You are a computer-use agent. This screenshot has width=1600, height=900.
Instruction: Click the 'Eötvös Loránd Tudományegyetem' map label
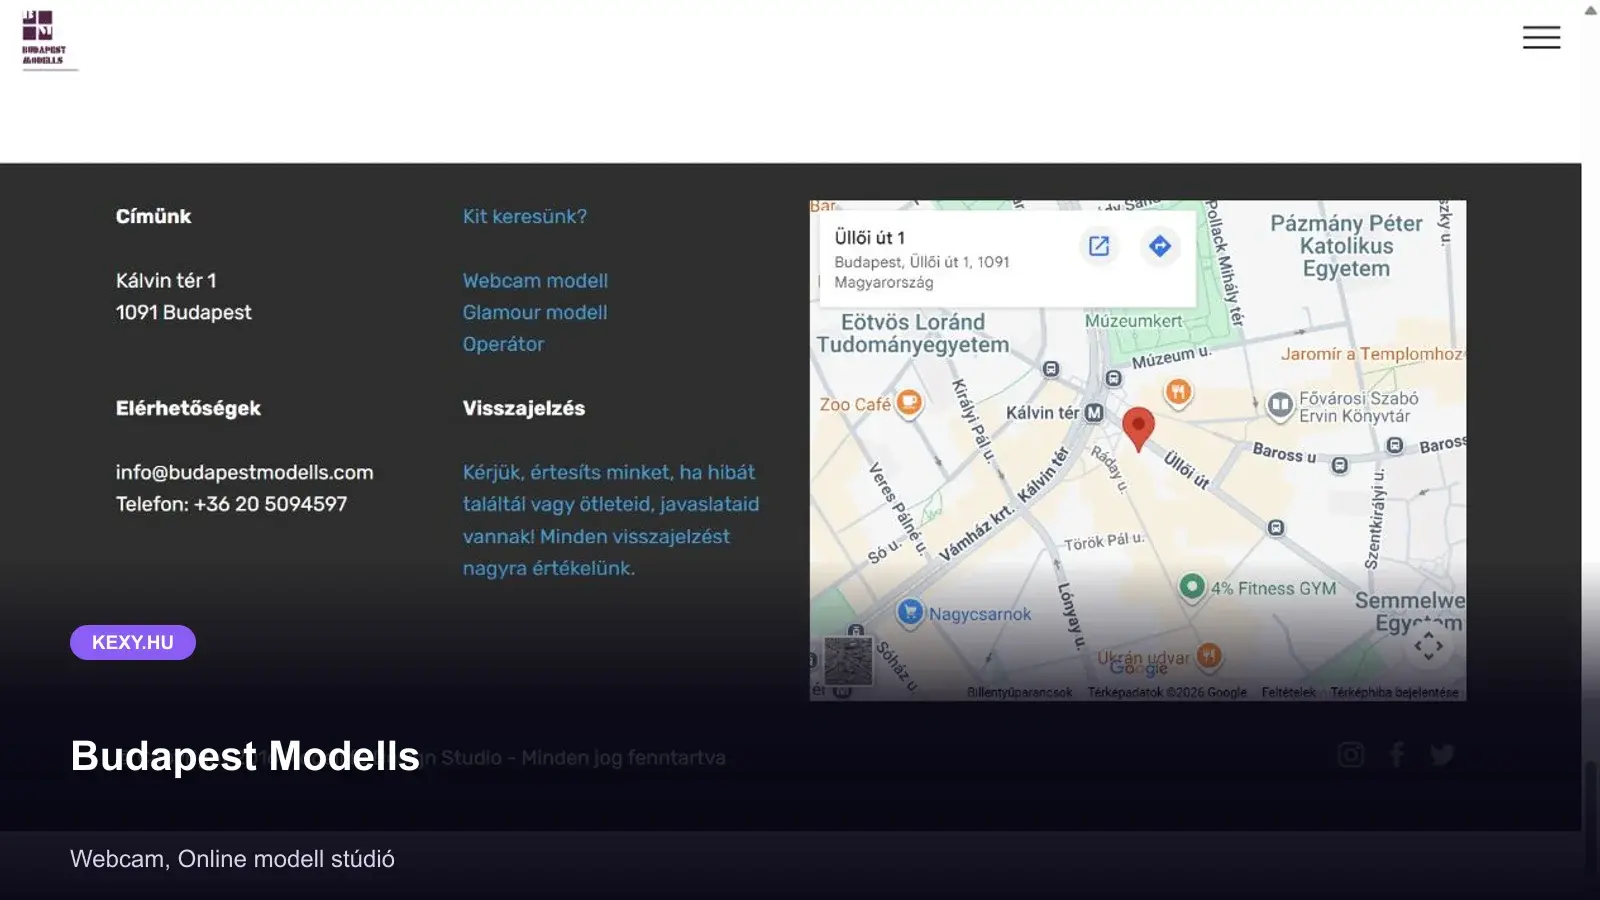point(913,333)
